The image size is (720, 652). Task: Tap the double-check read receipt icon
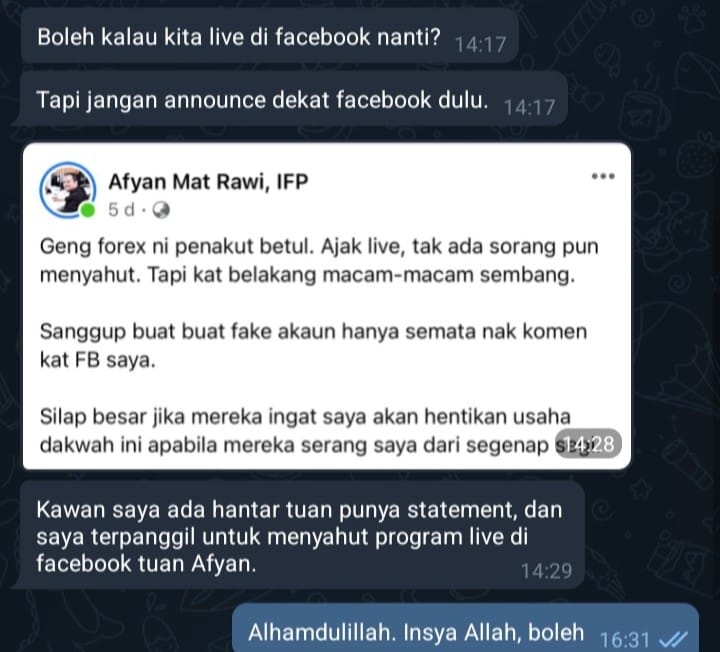pyautogui.click(x=673, y=639)
